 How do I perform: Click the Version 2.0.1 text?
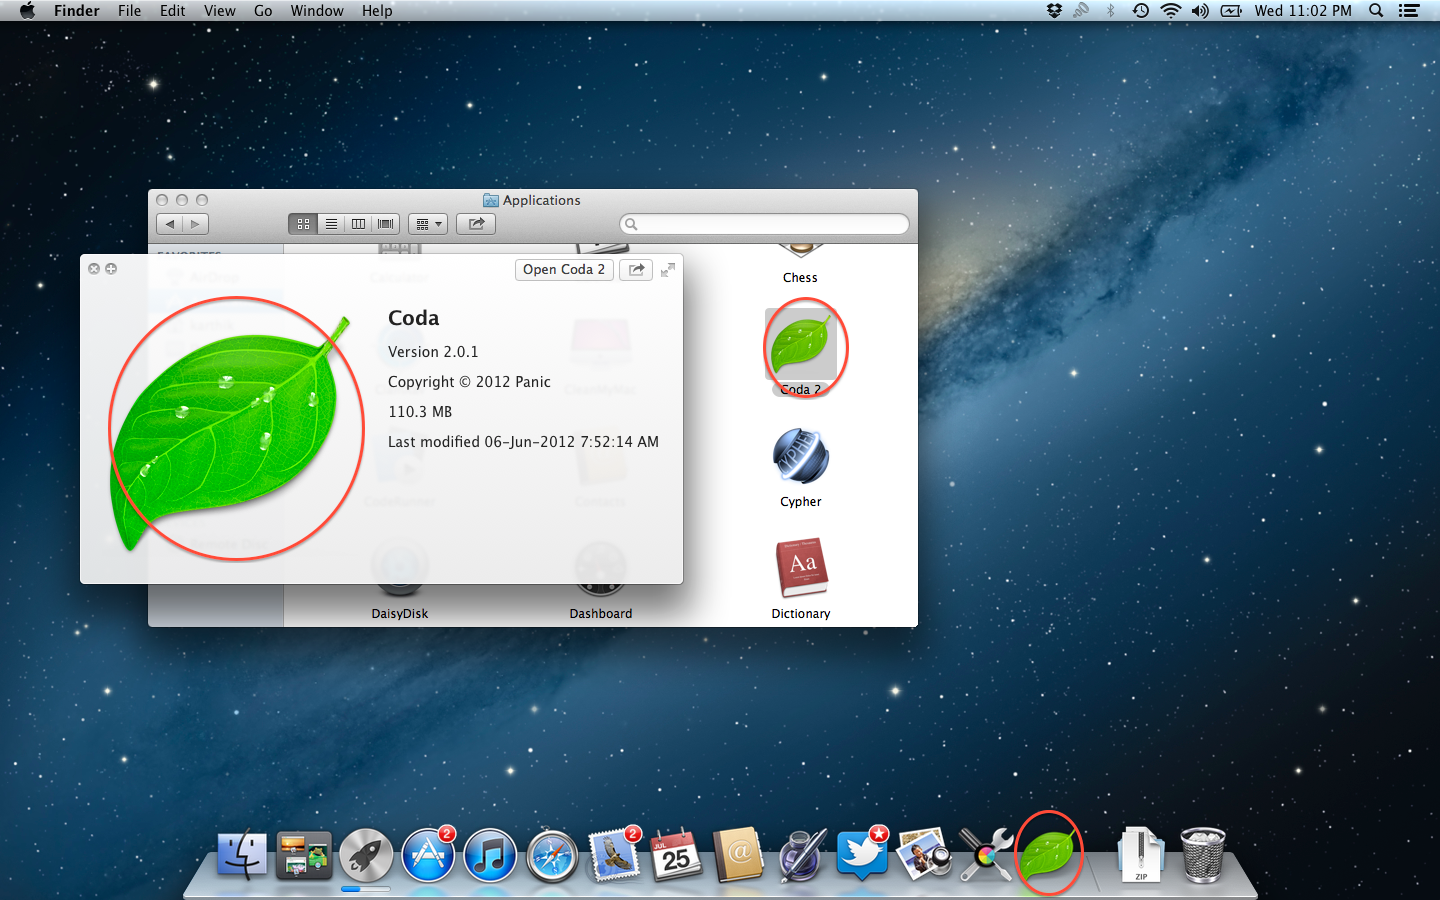tap(433, 352)
